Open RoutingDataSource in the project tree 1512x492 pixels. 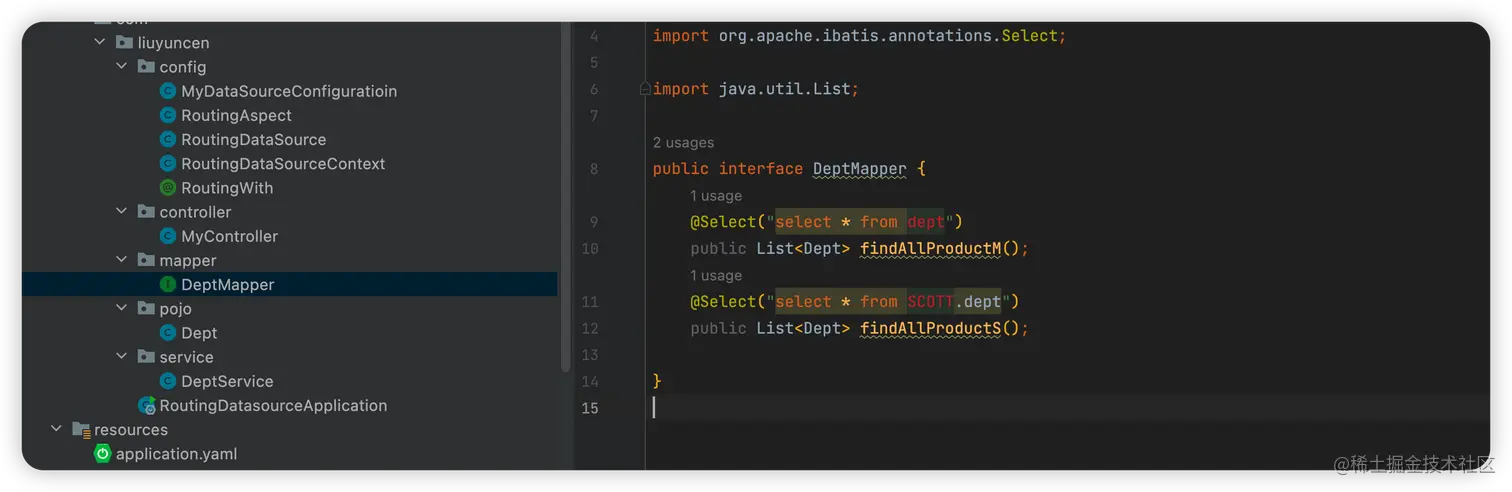253,139
